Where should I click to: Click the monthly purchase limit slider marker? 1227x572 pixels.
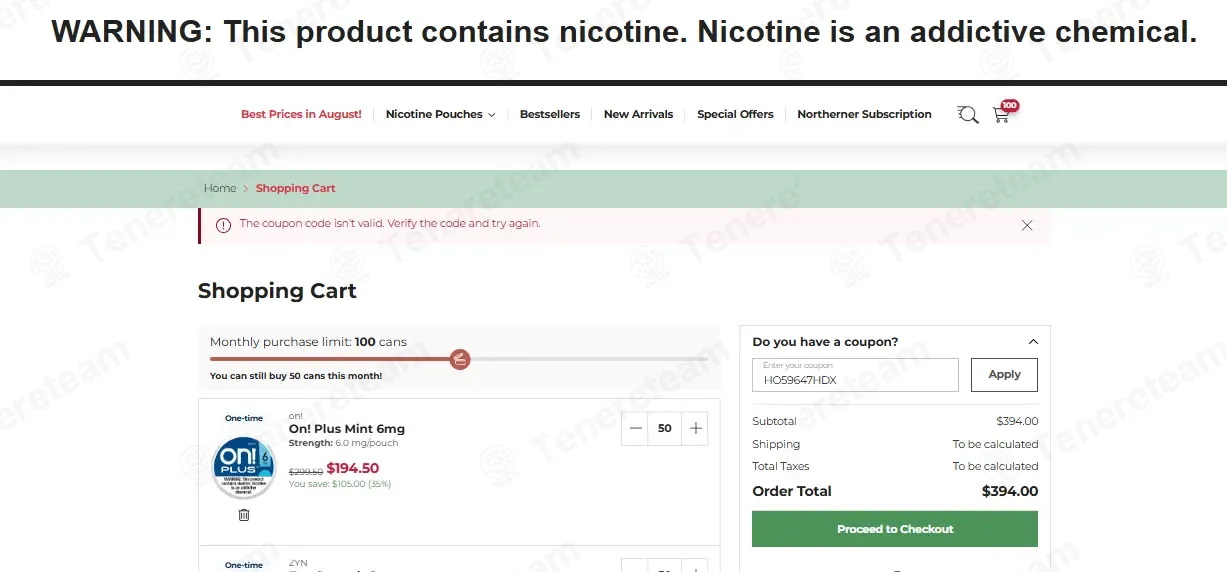pos(460,358)
